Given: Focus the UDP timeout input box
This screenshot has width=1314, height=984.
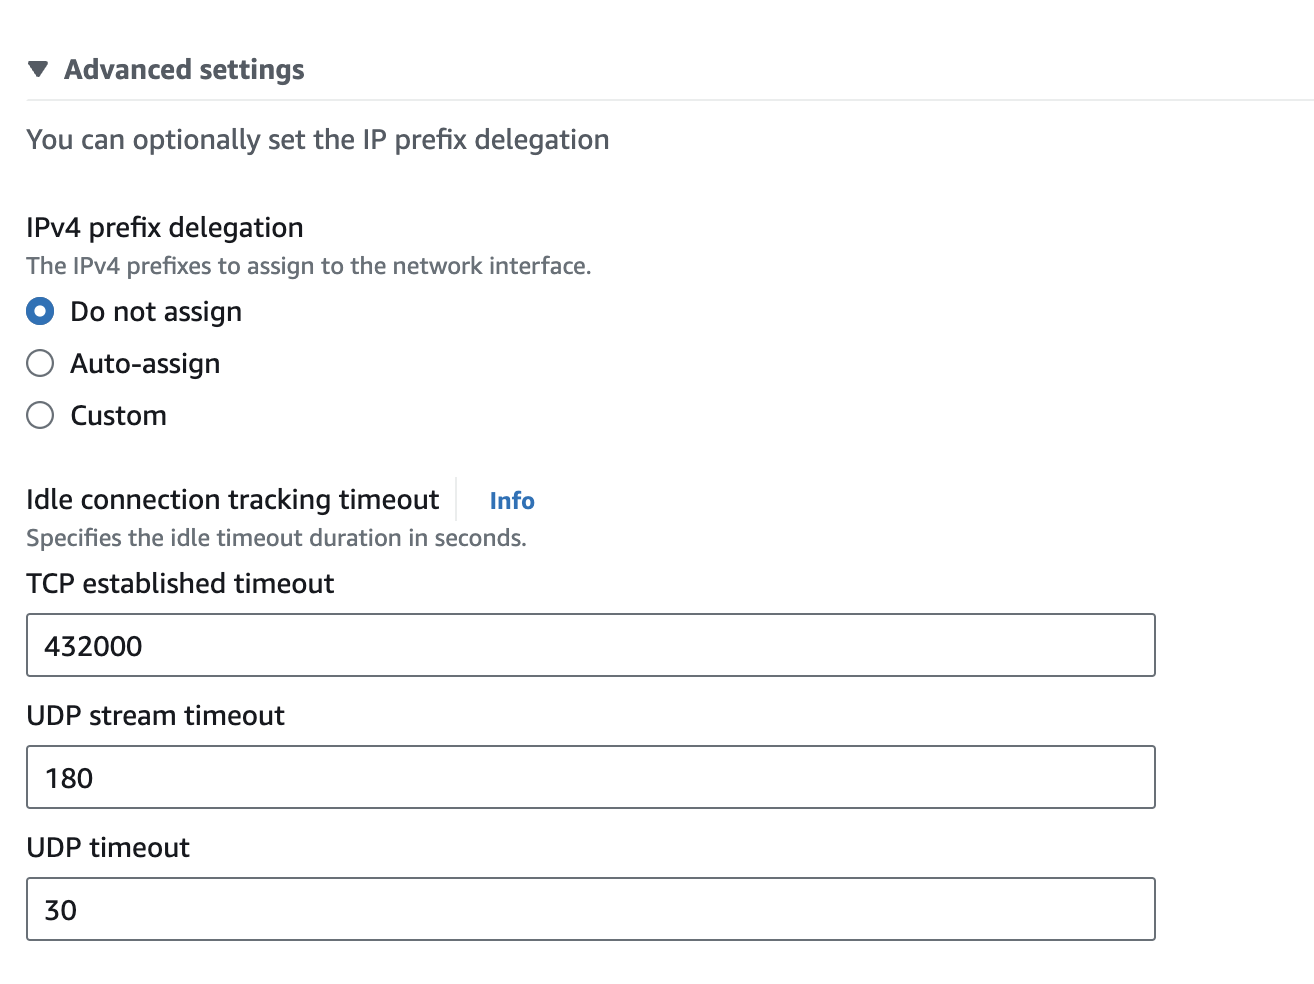Looking at the screenshot, I should click(590, 909).
